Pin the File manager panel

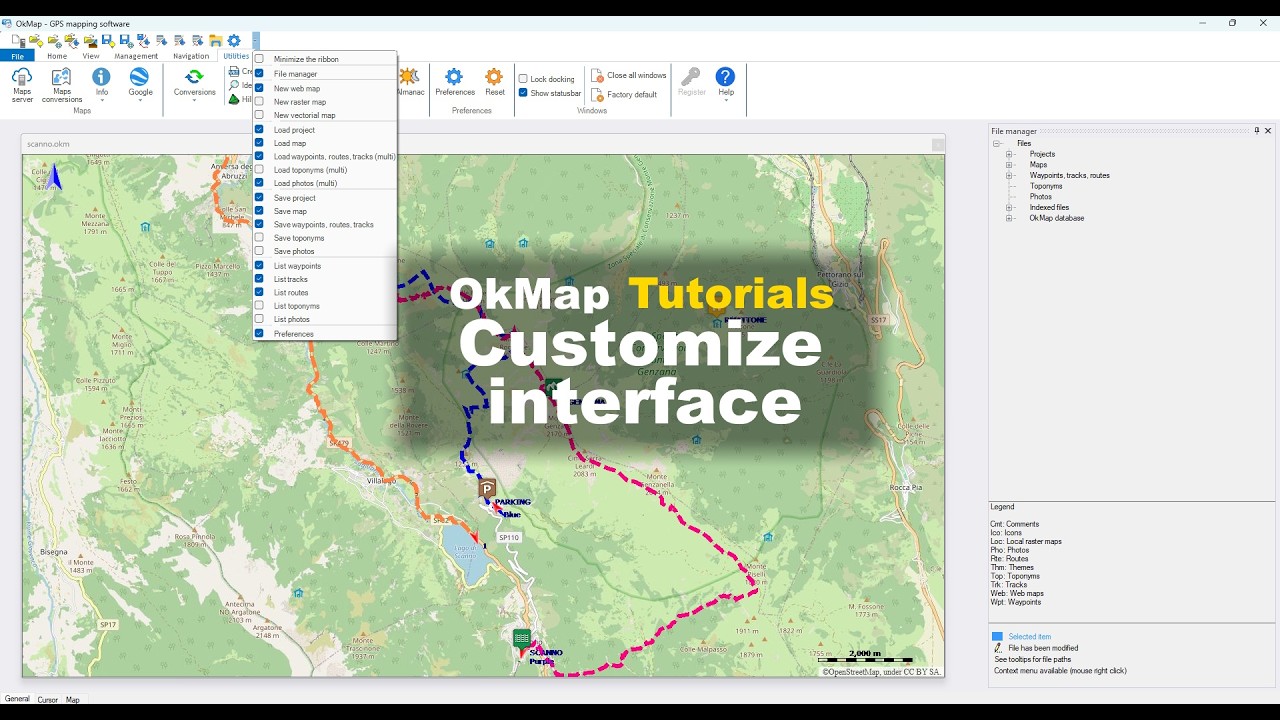1257,131
